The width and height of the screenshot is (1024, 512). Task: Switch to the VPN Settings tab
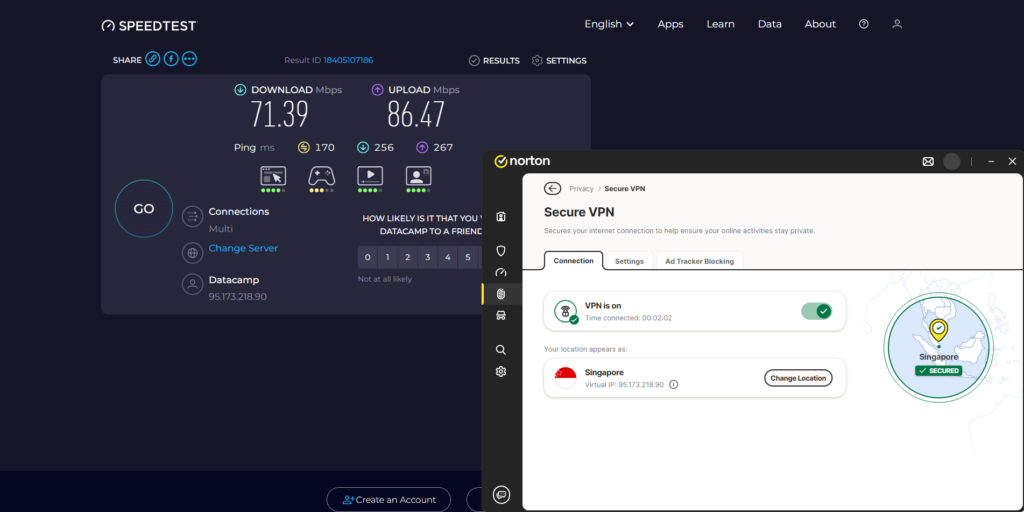[630, 261]
